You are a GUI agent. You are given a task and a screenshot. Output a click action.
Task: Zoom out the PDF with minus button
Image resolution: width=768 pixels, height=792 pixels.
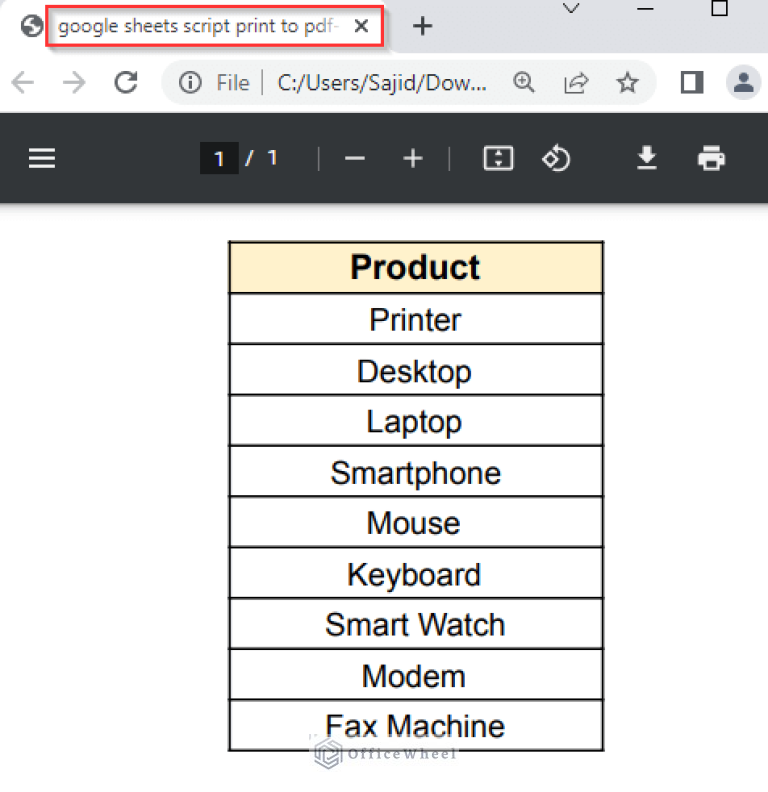tap(355, 159)
